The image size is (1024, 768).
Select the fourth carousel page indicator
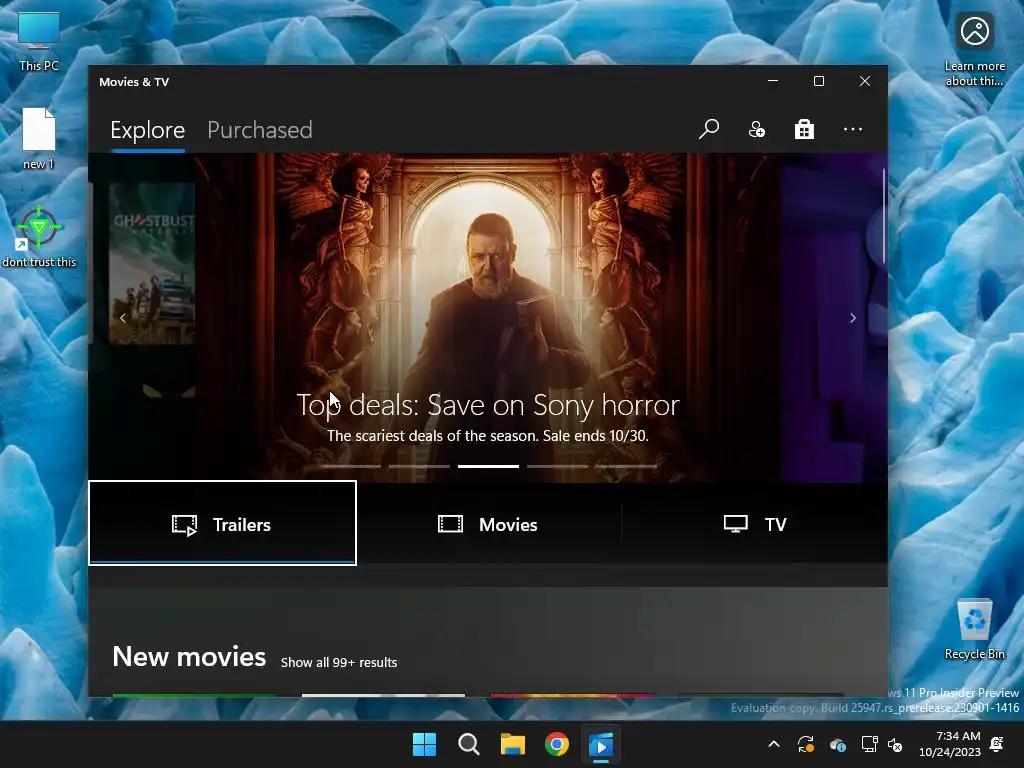(558, 466)
